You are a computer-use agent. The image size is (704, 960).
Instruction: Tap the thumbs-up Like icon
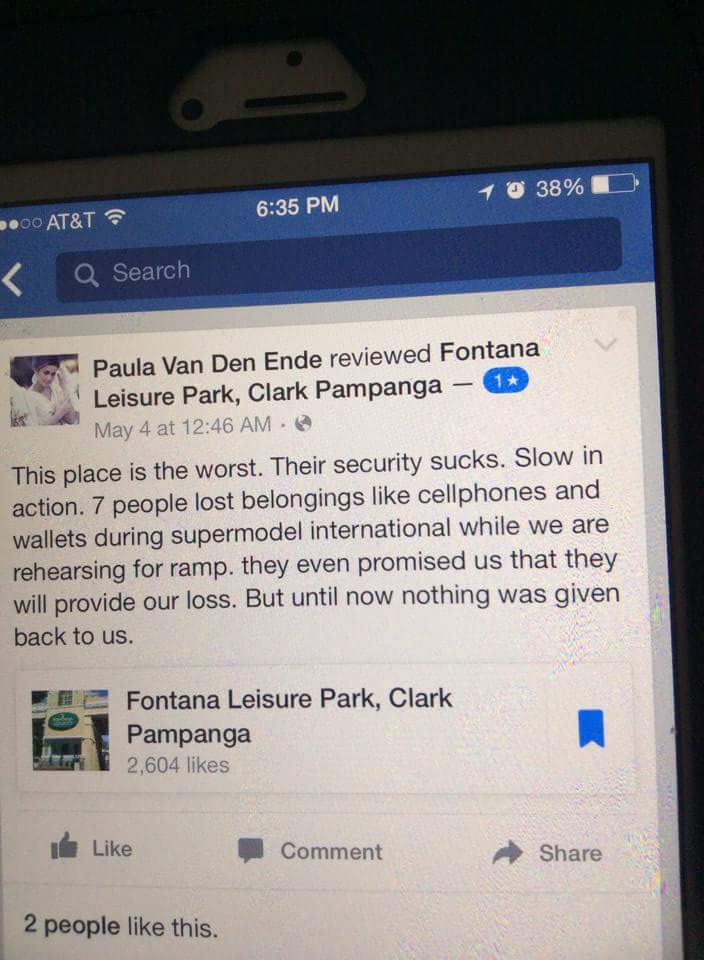point(64,846)
